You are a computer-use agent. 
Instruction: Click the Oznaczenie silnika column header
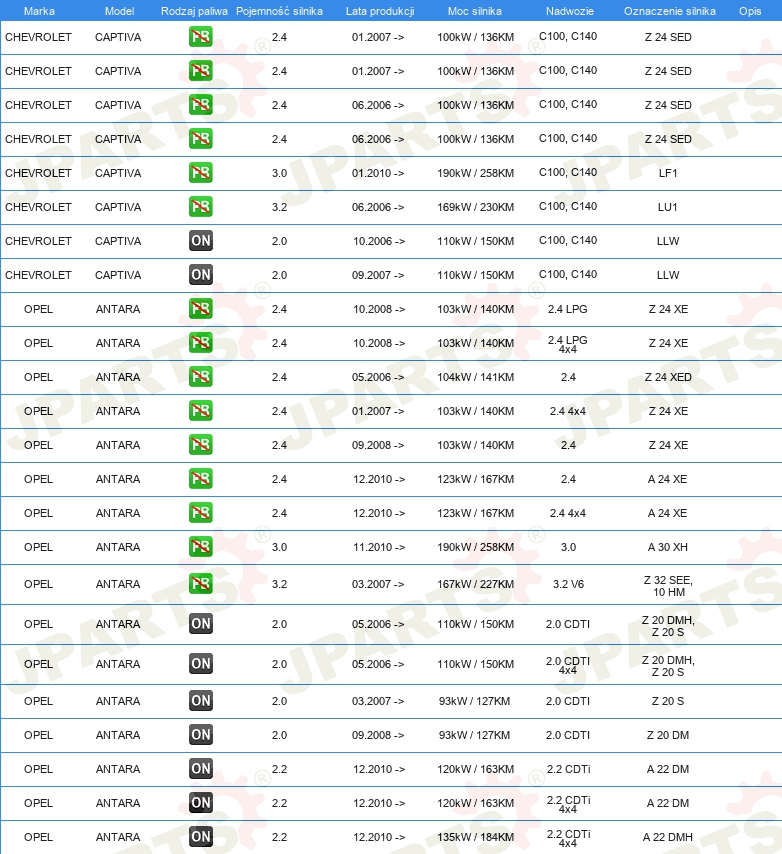(x=670, y=11)
